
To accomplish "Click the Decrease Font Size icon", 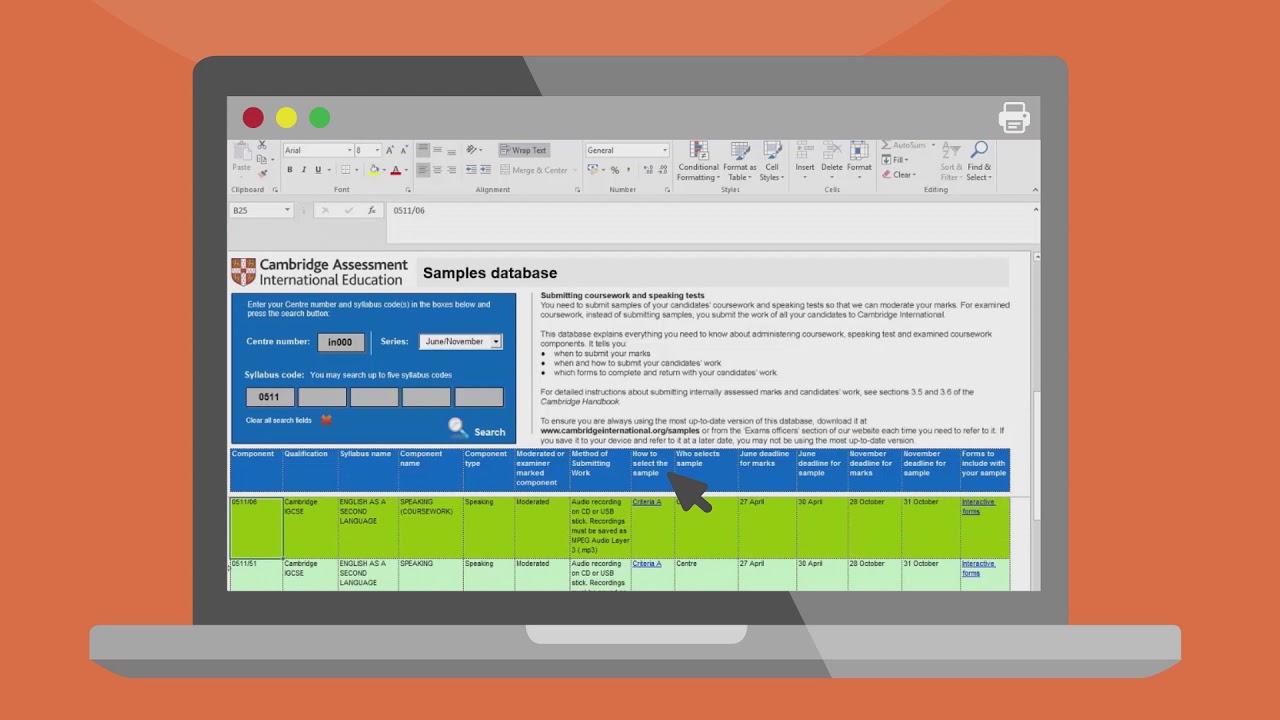I will 404,150.
